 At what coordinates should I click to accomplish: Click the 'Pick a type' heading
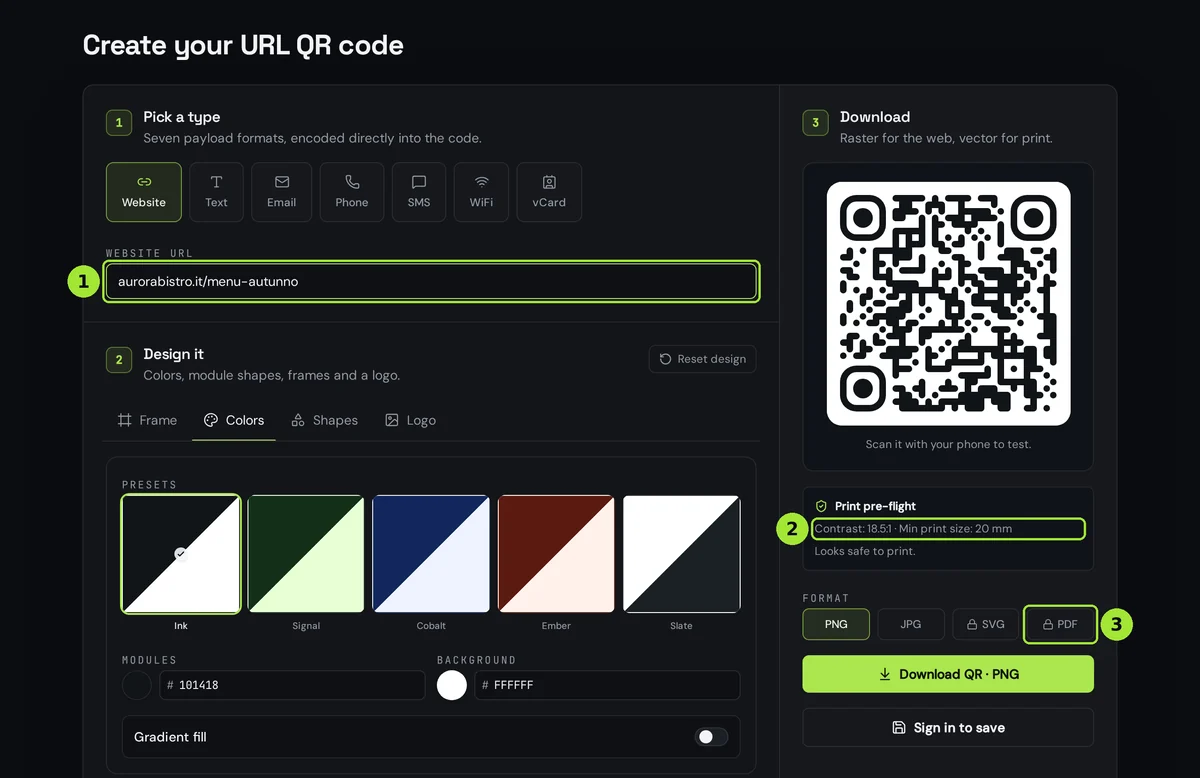[182, 117]
